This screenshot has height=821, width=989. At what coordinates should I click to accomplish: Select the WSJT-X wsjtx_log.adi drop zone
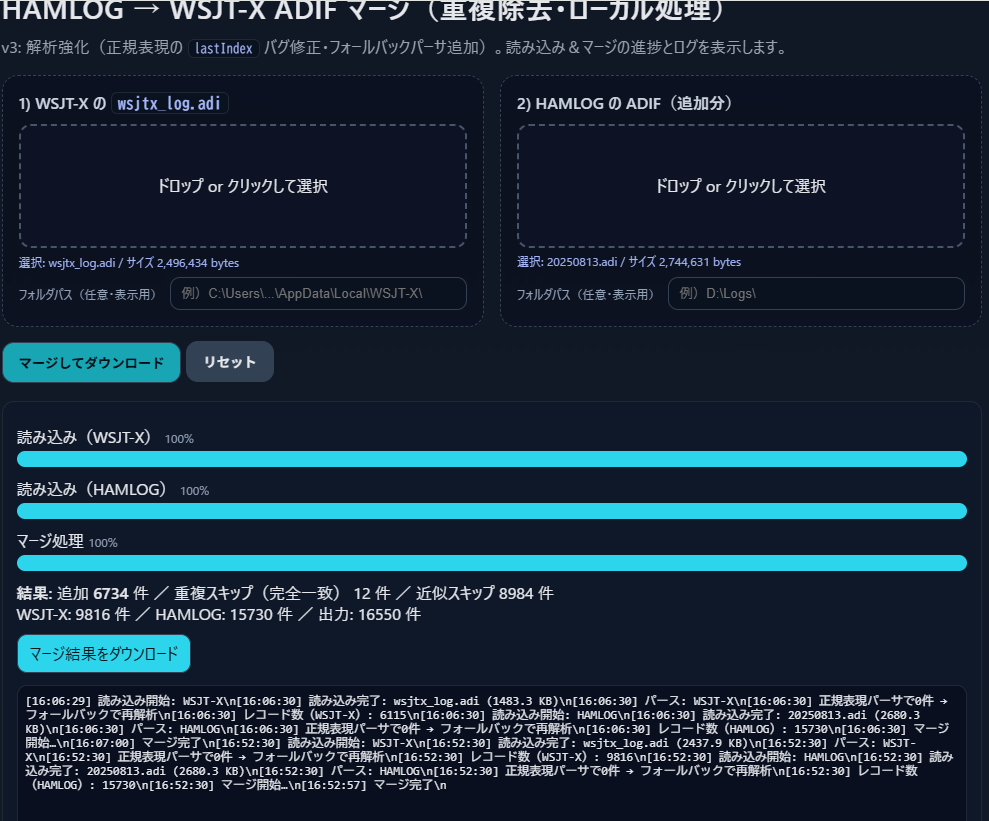click(x=243, y=186)
